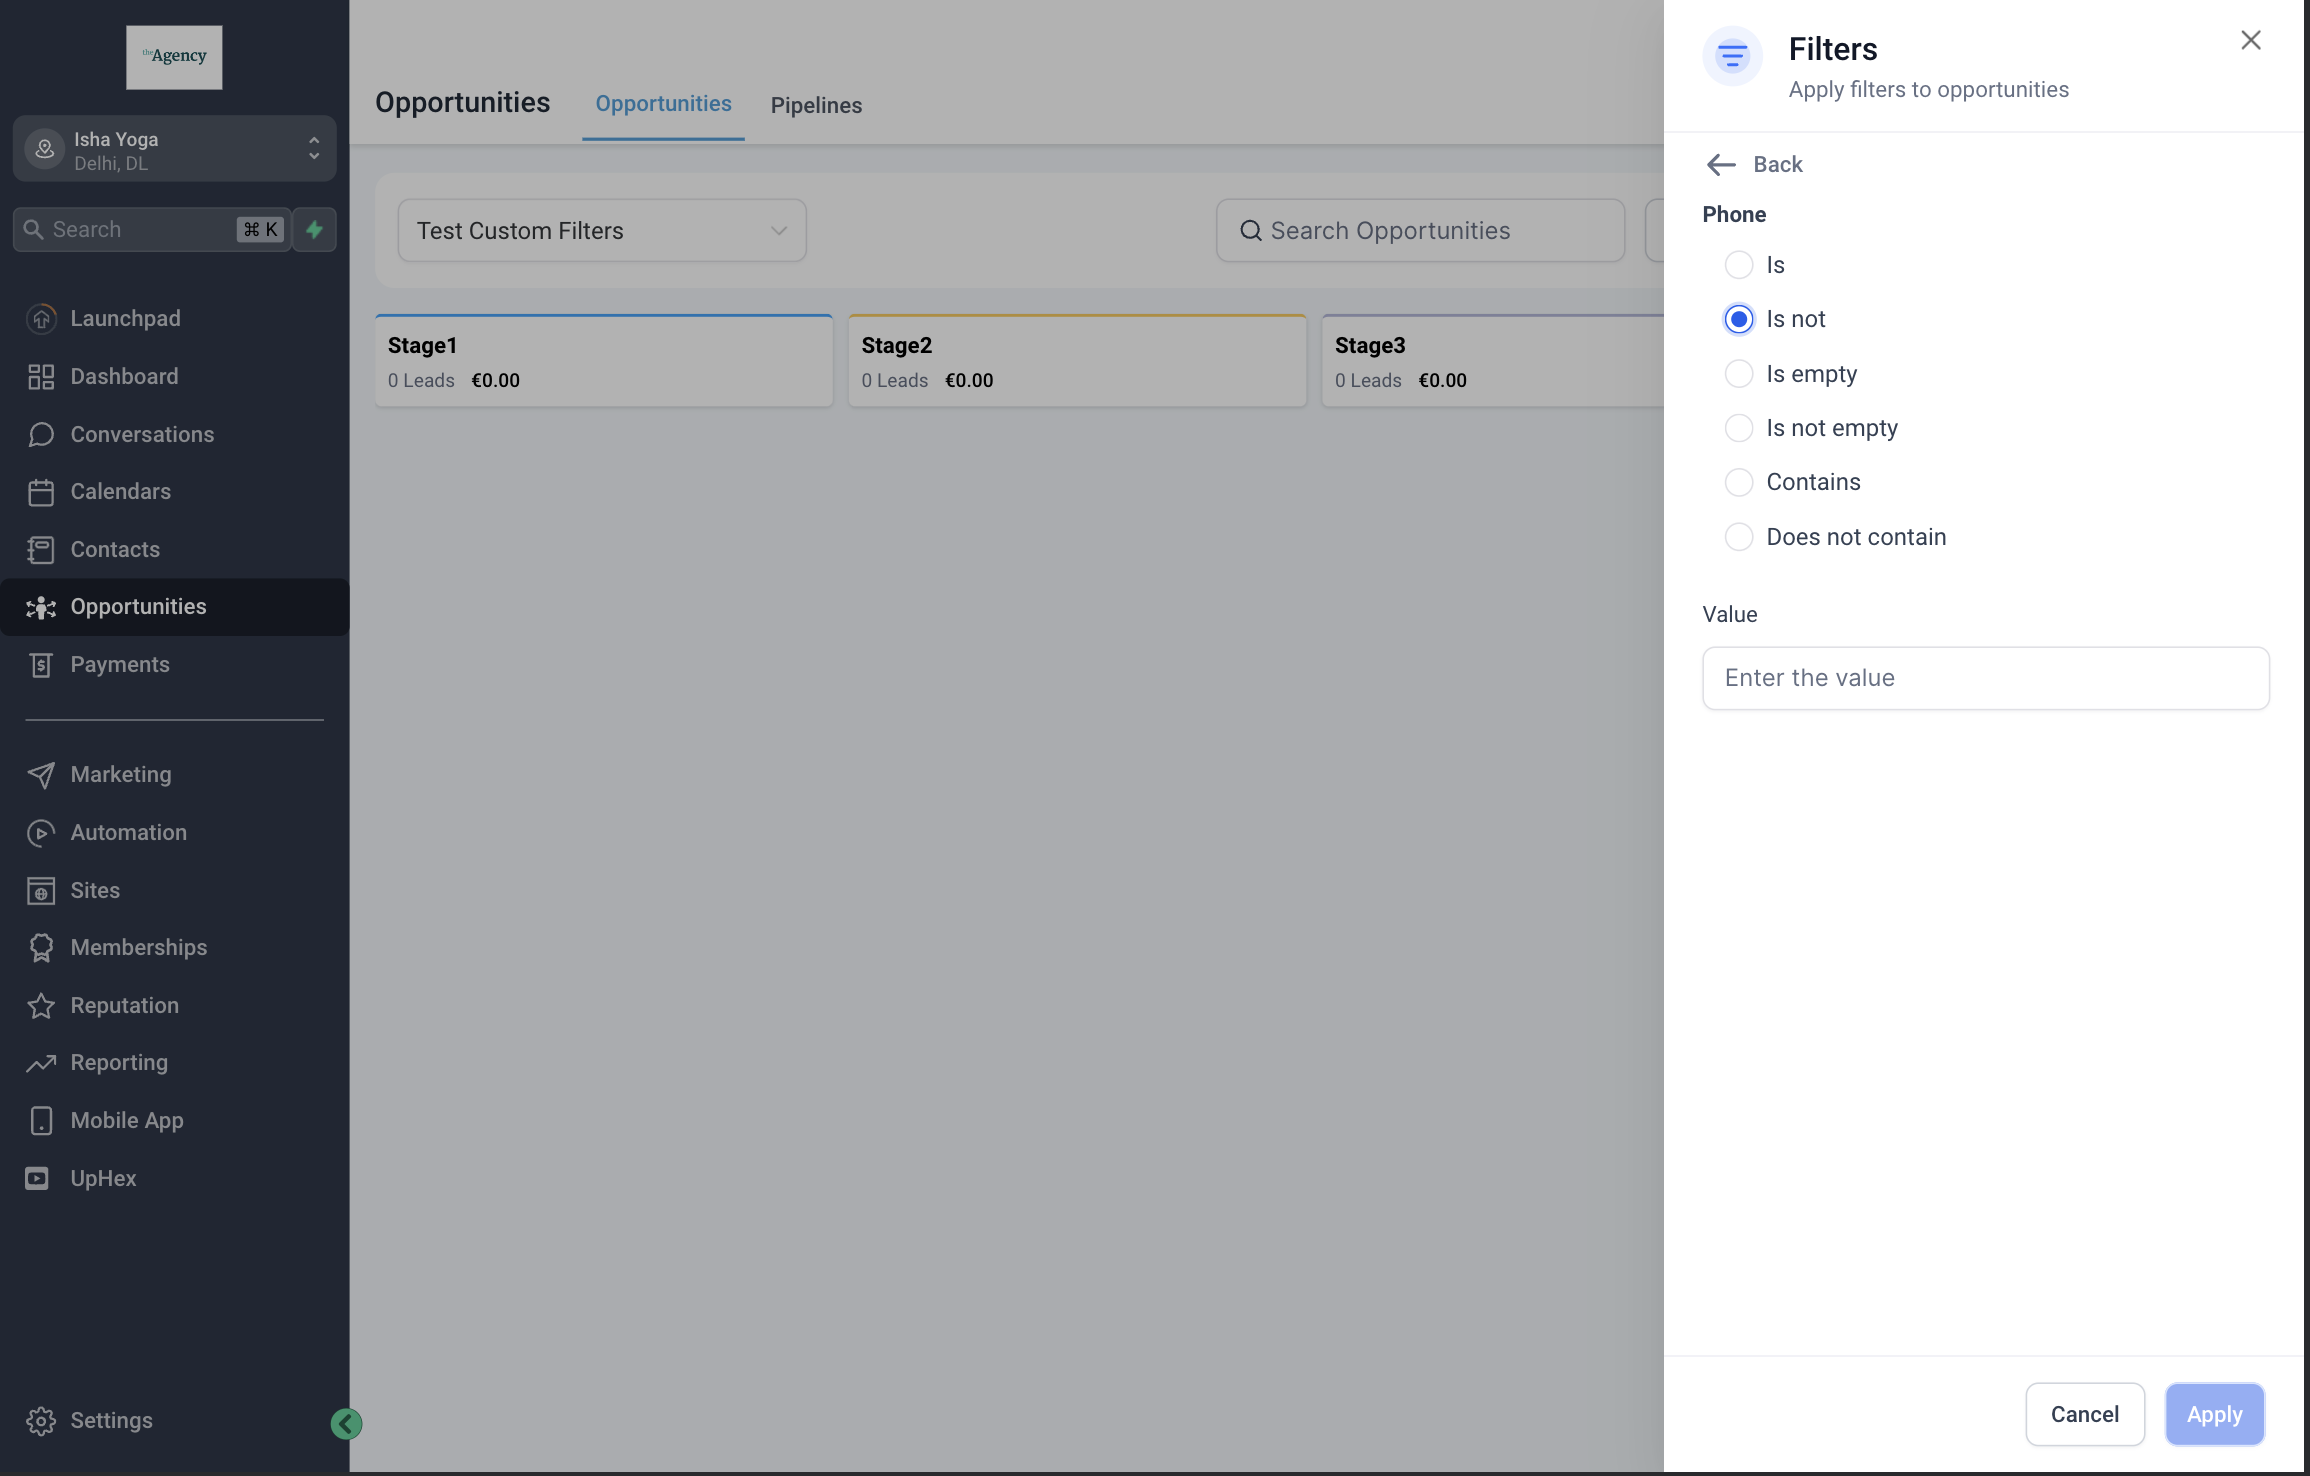This screenshot has width=2310, height=1476.
Task: Collapse sidebar with green chevron button
Action: click(x=346, y=1423)
